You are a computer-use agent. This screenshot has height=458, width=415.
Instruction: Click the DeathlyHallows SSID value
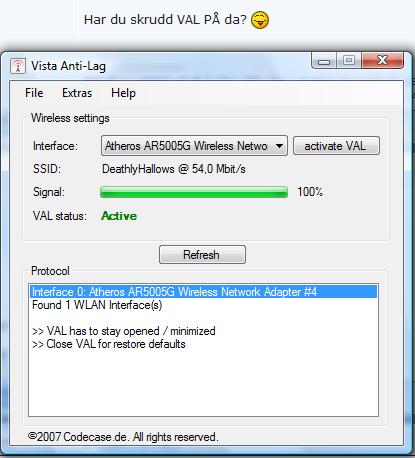pyautogui.click(x=174, y=169)
